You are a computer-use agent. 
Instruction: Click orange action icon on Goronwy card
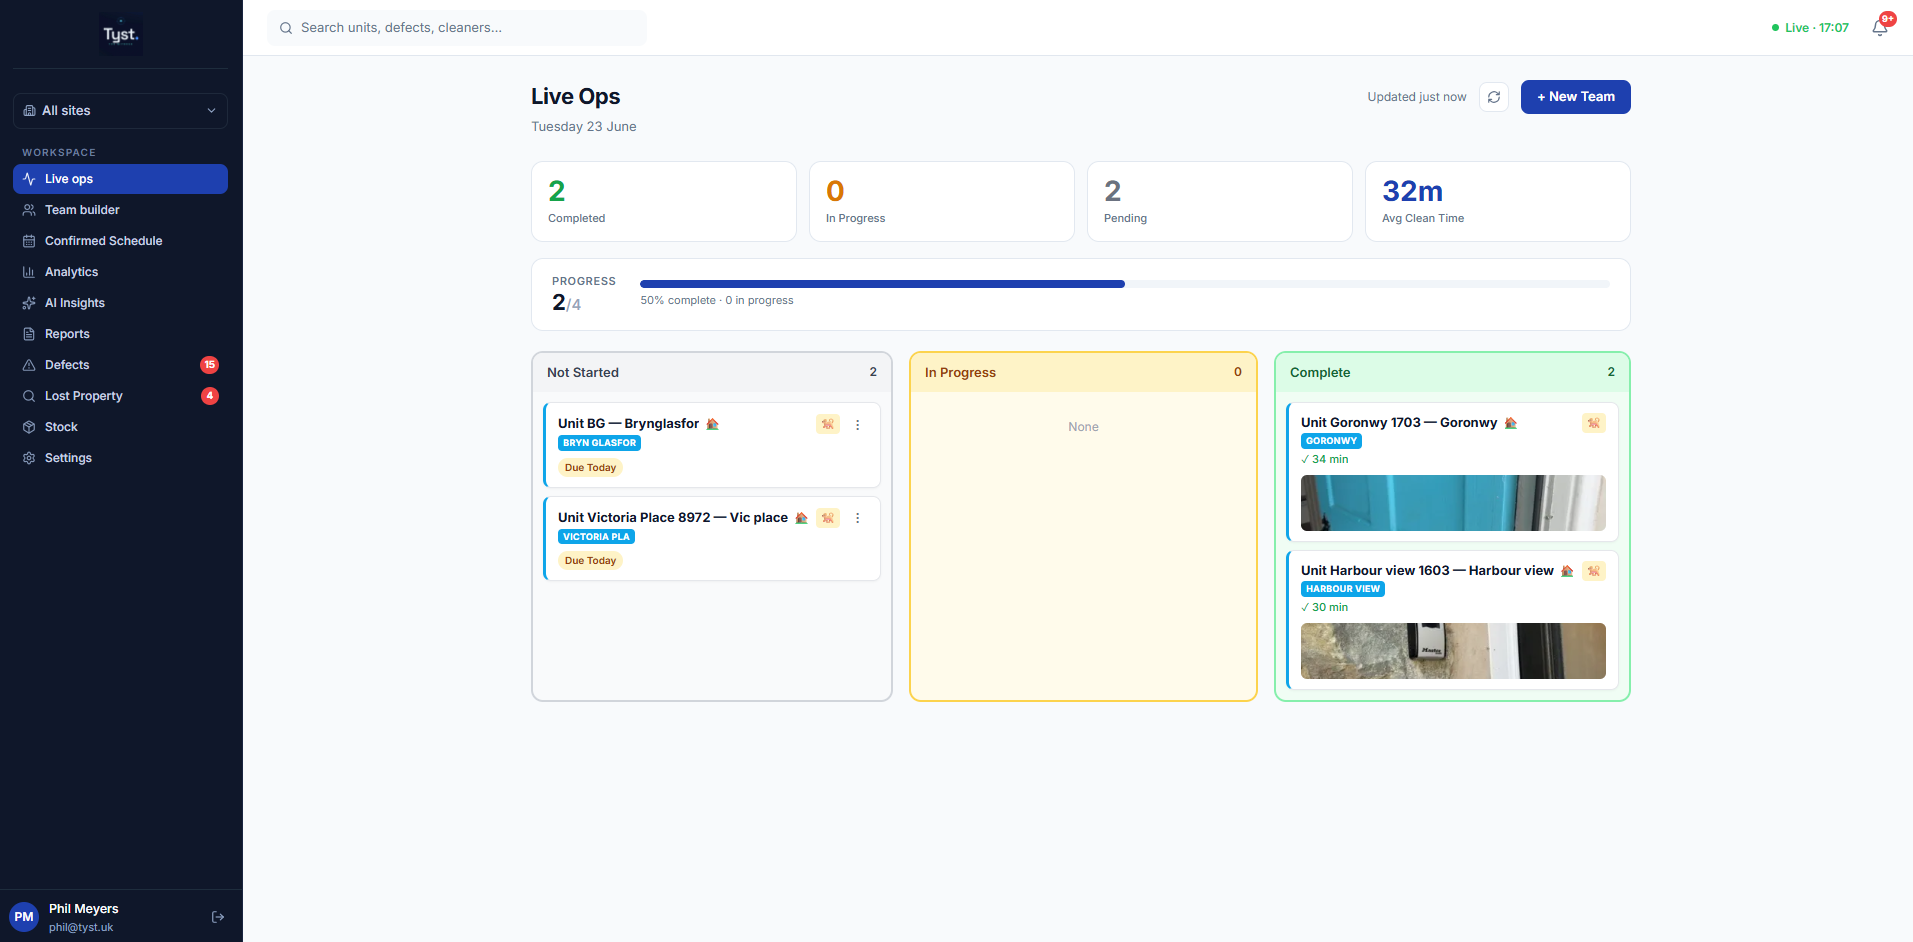point(1594,423)
